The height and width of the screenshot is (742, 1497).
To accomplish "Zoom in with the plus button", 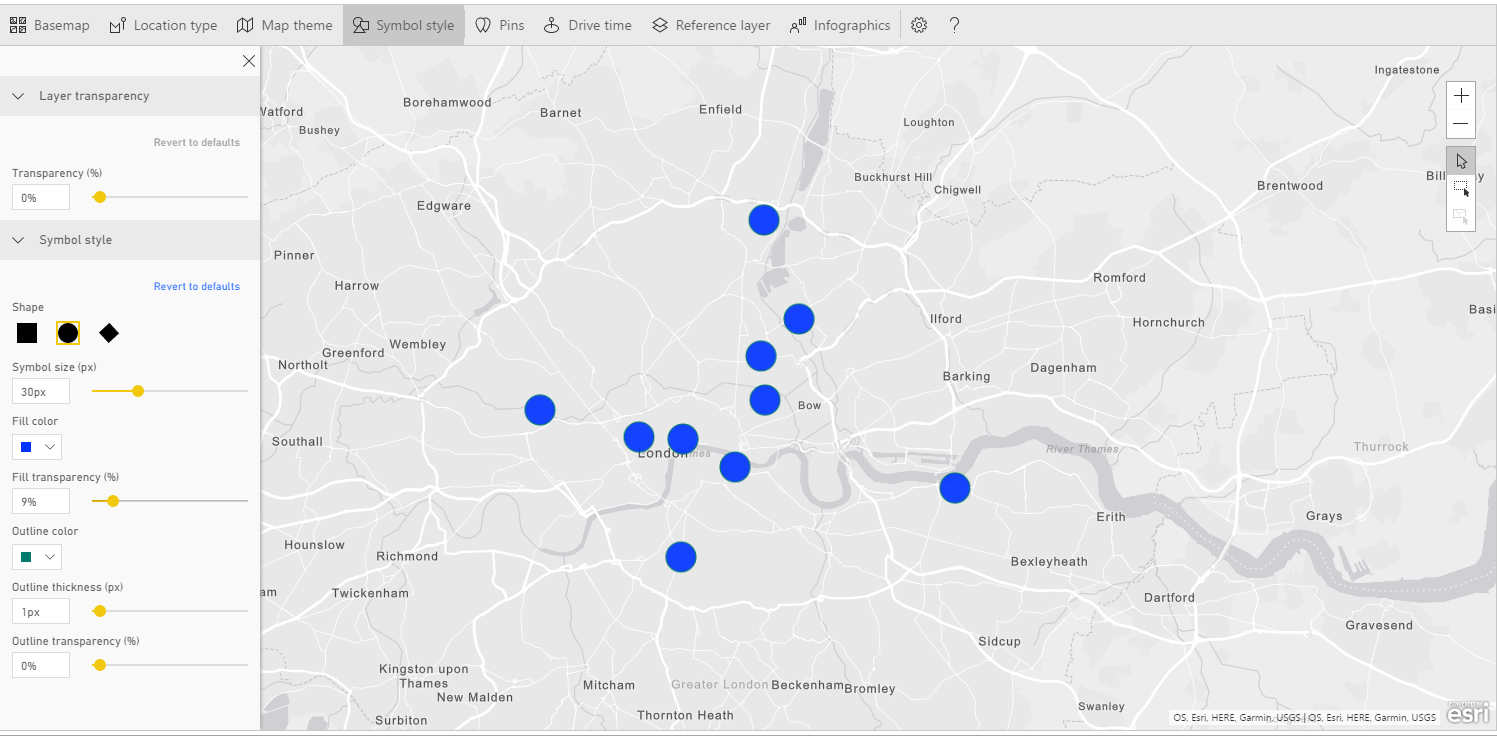I will coord(1461,96).
